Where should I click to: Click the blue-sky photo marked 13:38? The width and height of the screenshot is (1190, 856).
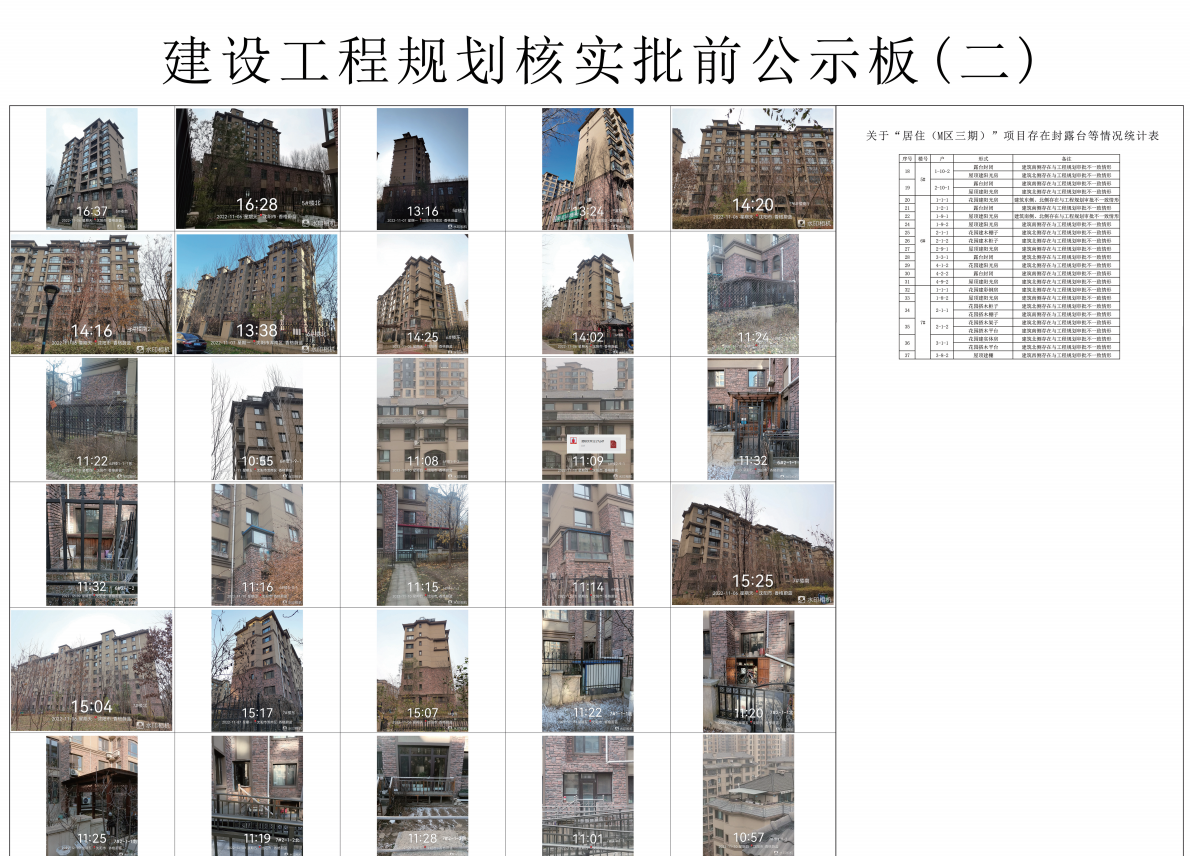point(257,294)
